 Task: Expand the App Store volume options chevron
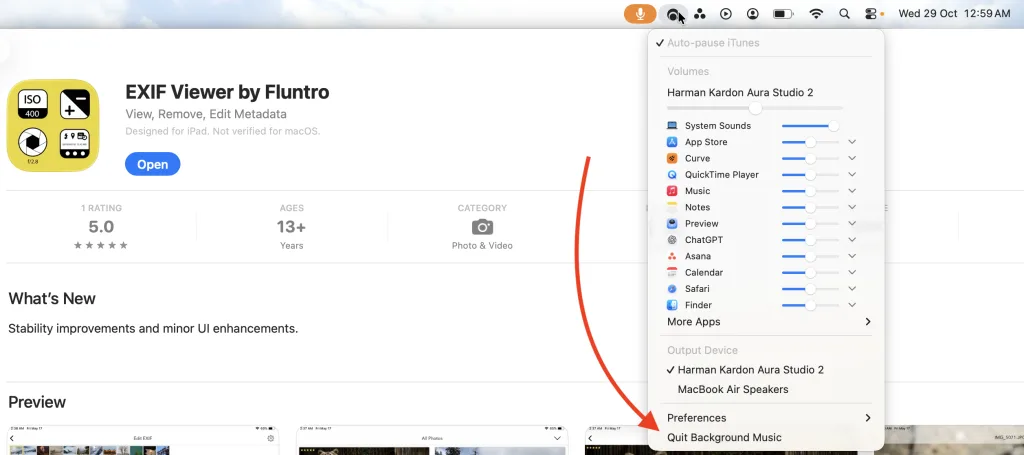pyautogui.click(x=852, y=142)
